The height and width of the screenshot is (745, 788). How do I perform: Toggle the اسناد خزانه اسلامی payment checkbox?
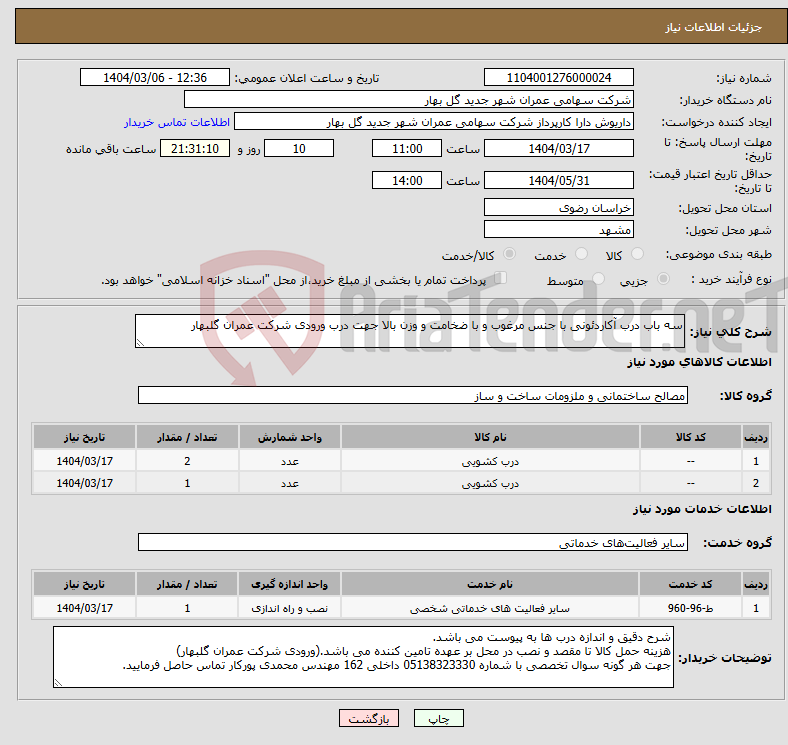coord(501,277)
